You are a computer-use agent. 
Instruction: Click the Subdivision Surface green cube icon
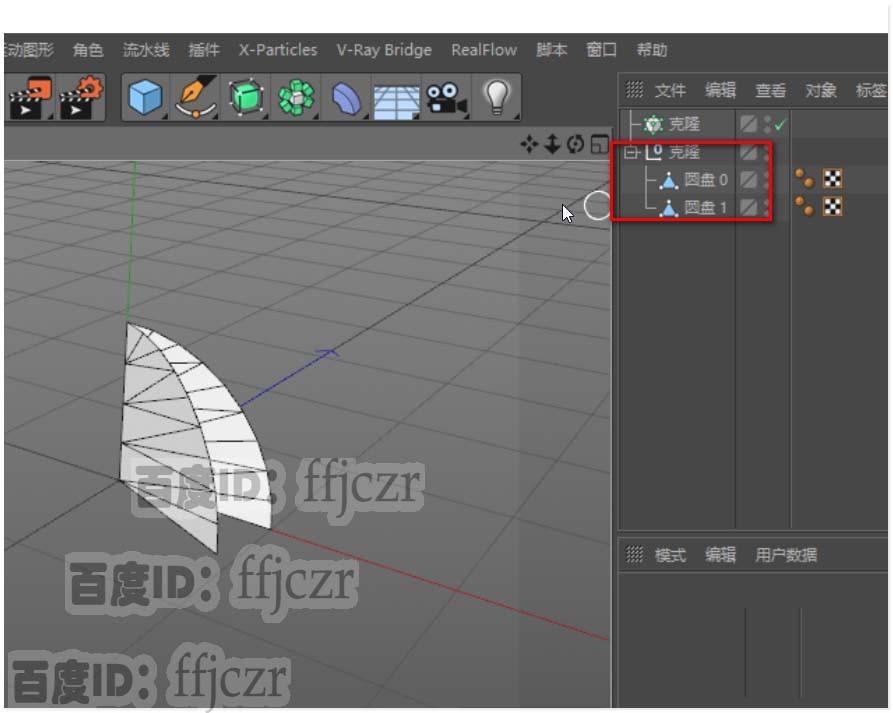(x=246, y=97)
